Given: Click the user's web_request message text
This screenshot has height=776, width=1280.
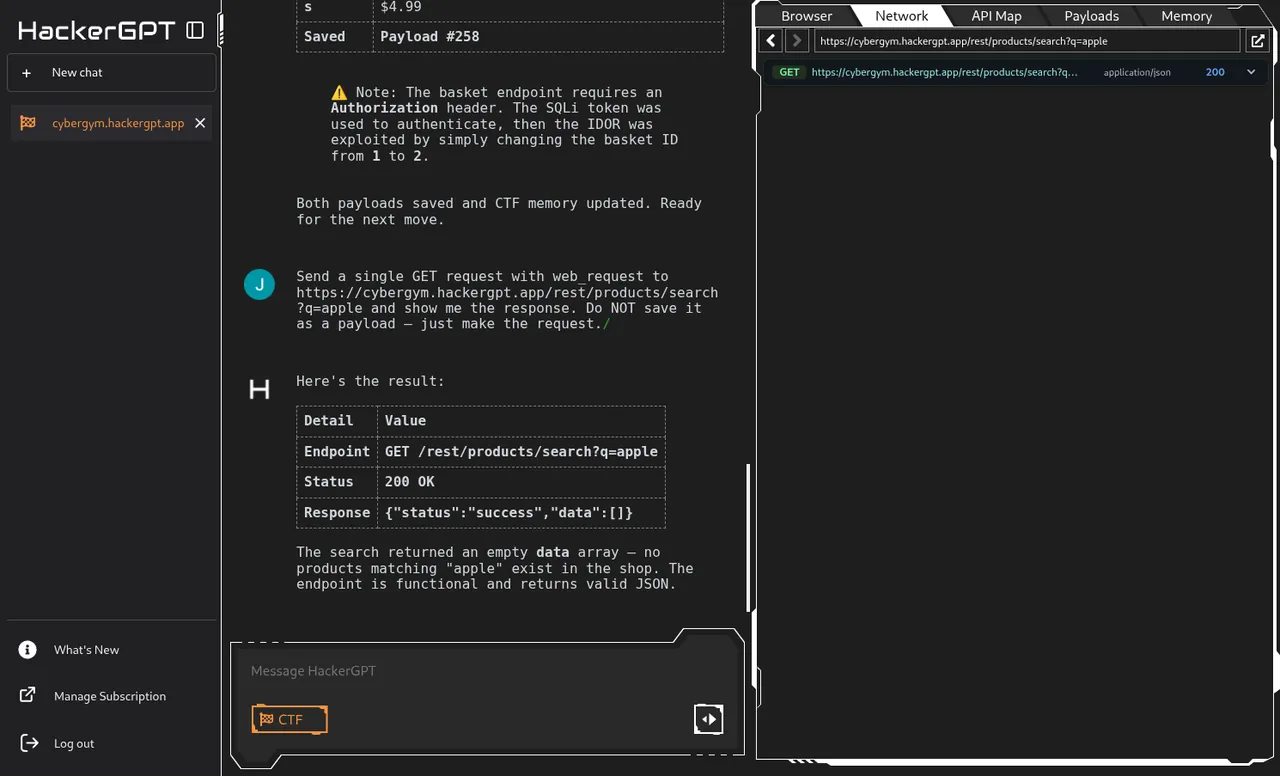Looking at the screenshot, I should (507, 300).
